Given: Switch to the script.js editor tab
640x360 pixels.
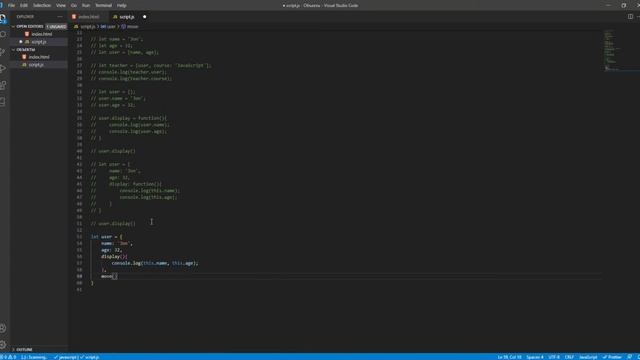Looking at the screenshot, I should click(x=130, y=17).
